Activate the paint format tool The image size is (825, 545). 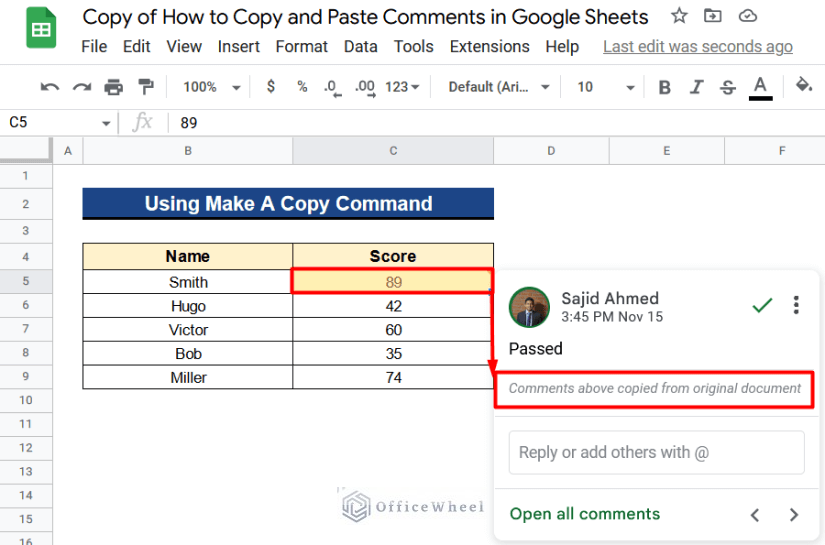[x=145, y=87]
